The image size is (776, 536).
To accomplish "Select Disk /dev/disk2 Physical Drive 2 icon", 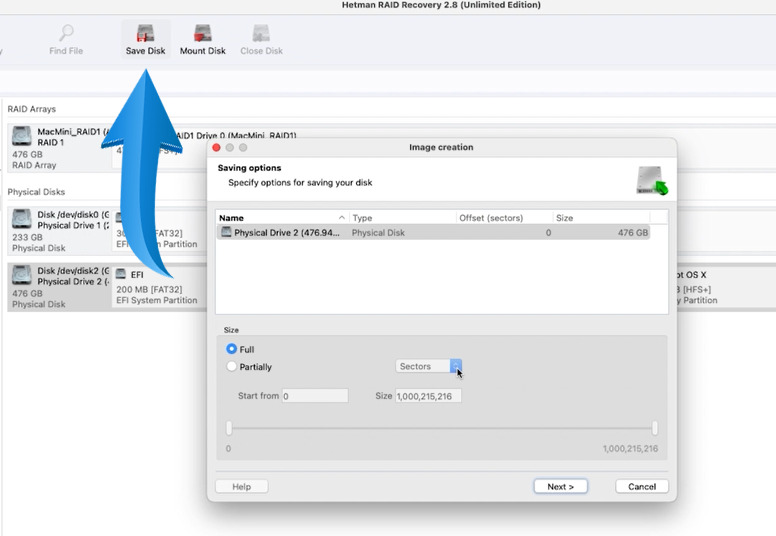I will tap(21, 275).
